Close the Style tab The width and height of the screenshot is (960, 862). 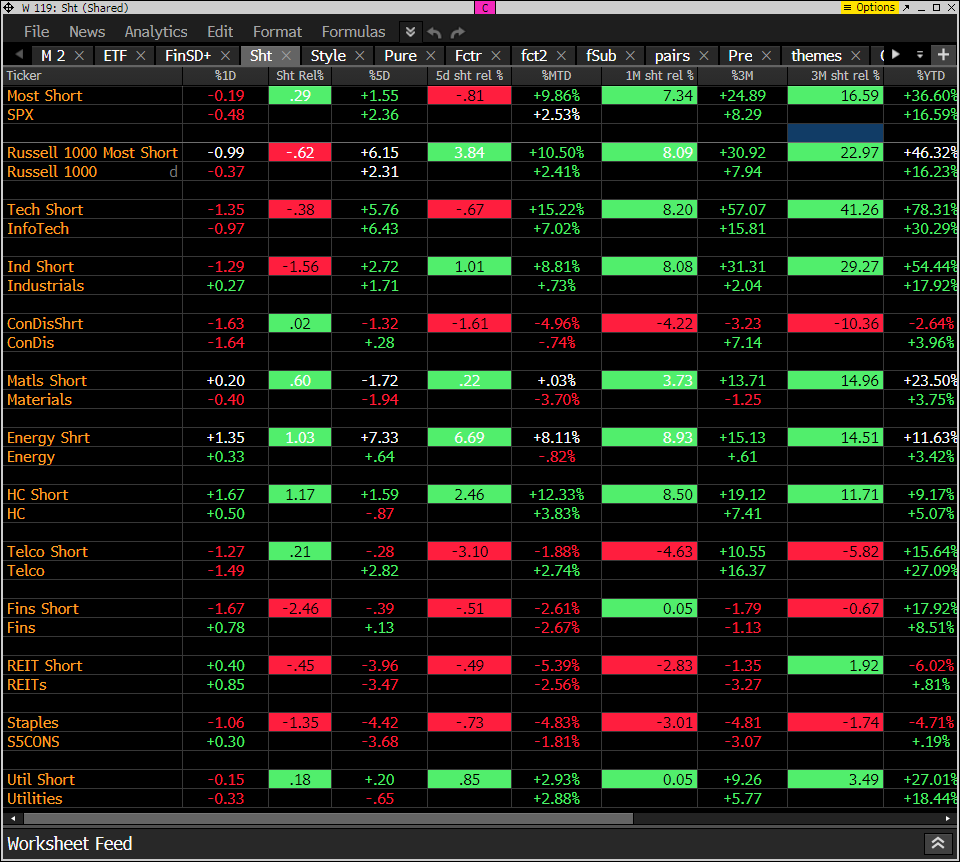click(x=360, y=56)
